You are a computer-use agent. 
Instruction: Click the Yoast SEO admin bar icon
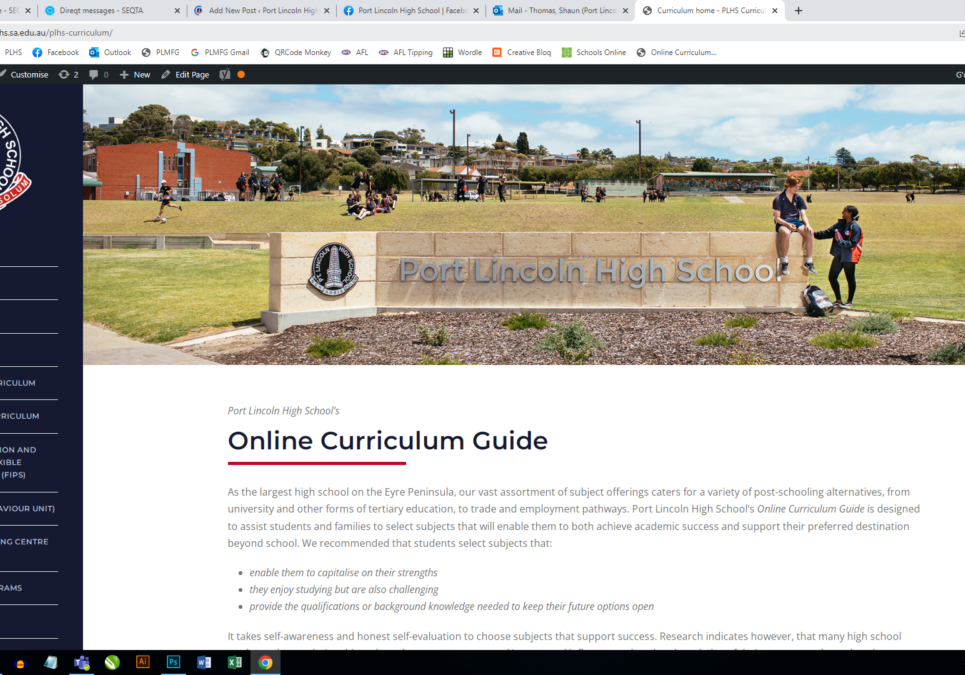225,74
